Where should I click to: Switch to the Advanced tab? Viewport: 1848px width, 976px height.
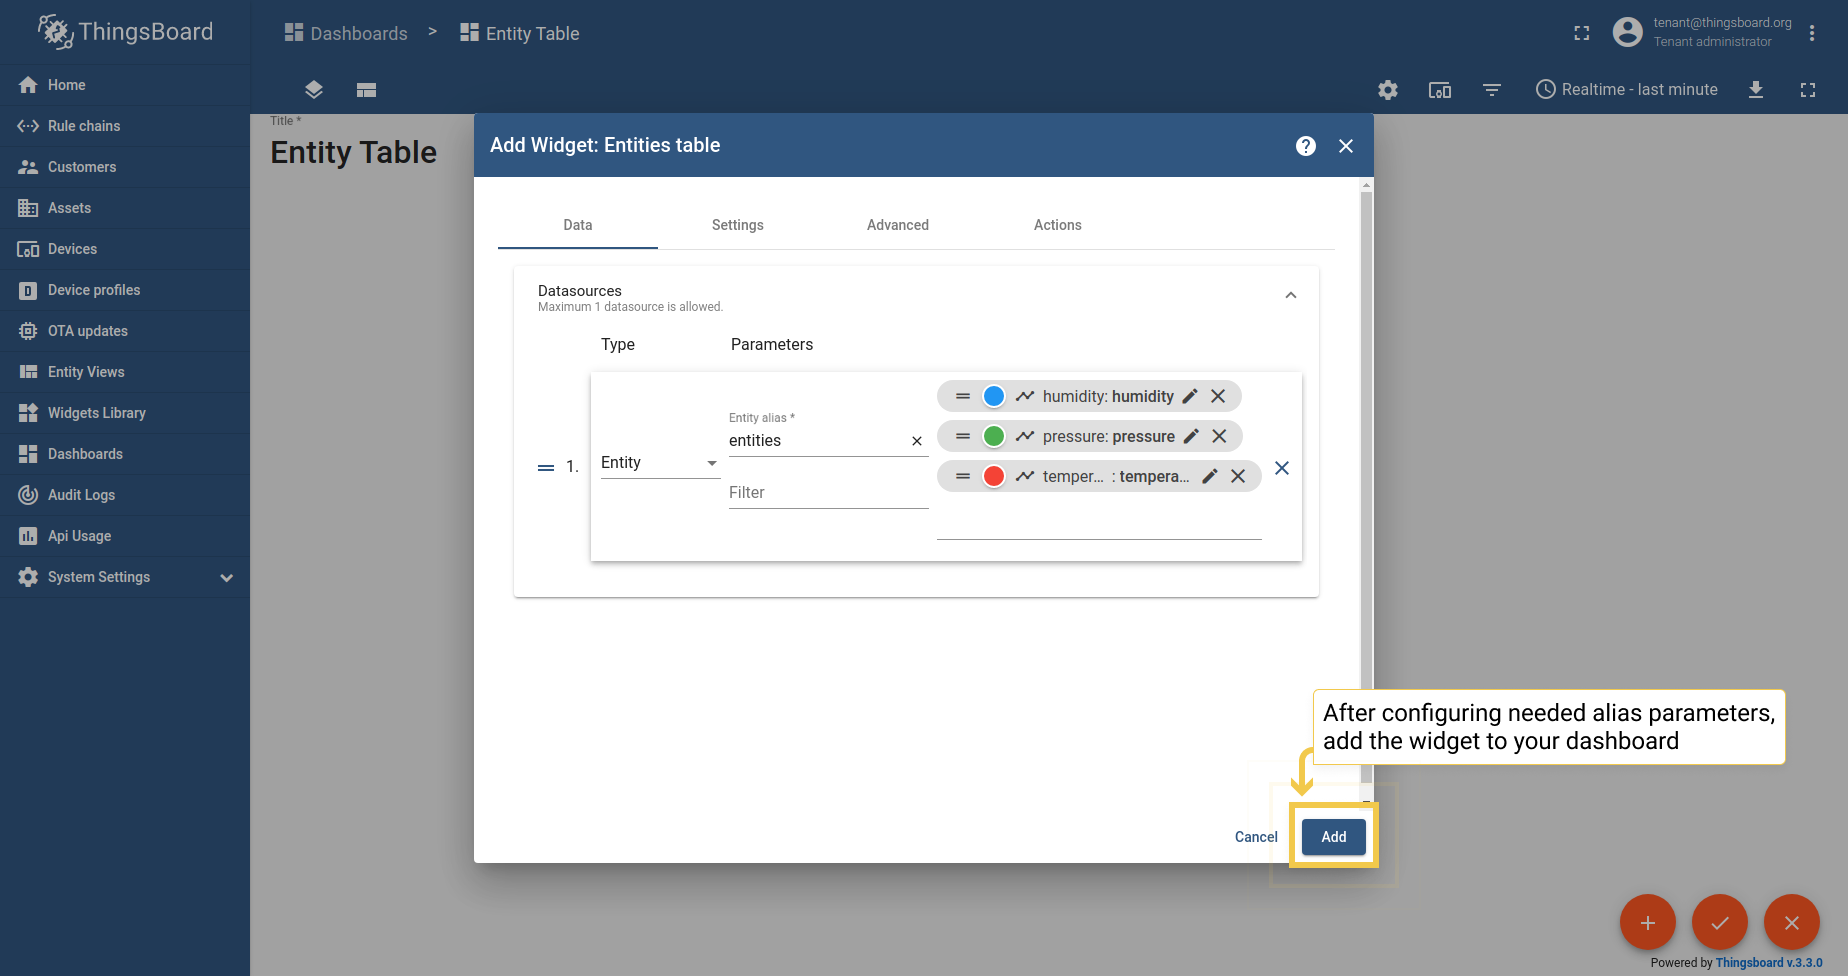tap(898, 225)
